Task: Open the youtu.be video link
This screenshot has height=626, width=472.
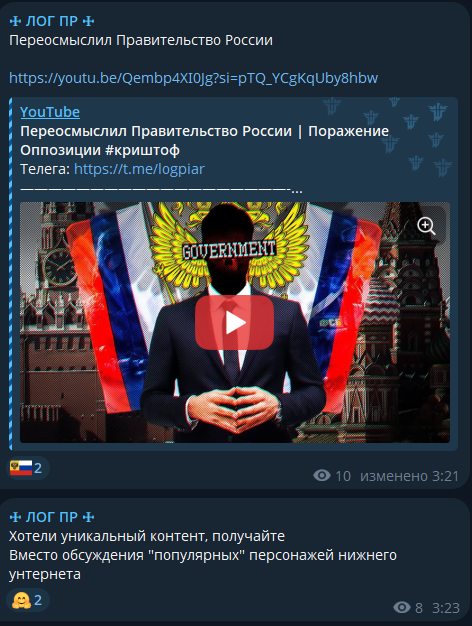Action: coord(193,78)
